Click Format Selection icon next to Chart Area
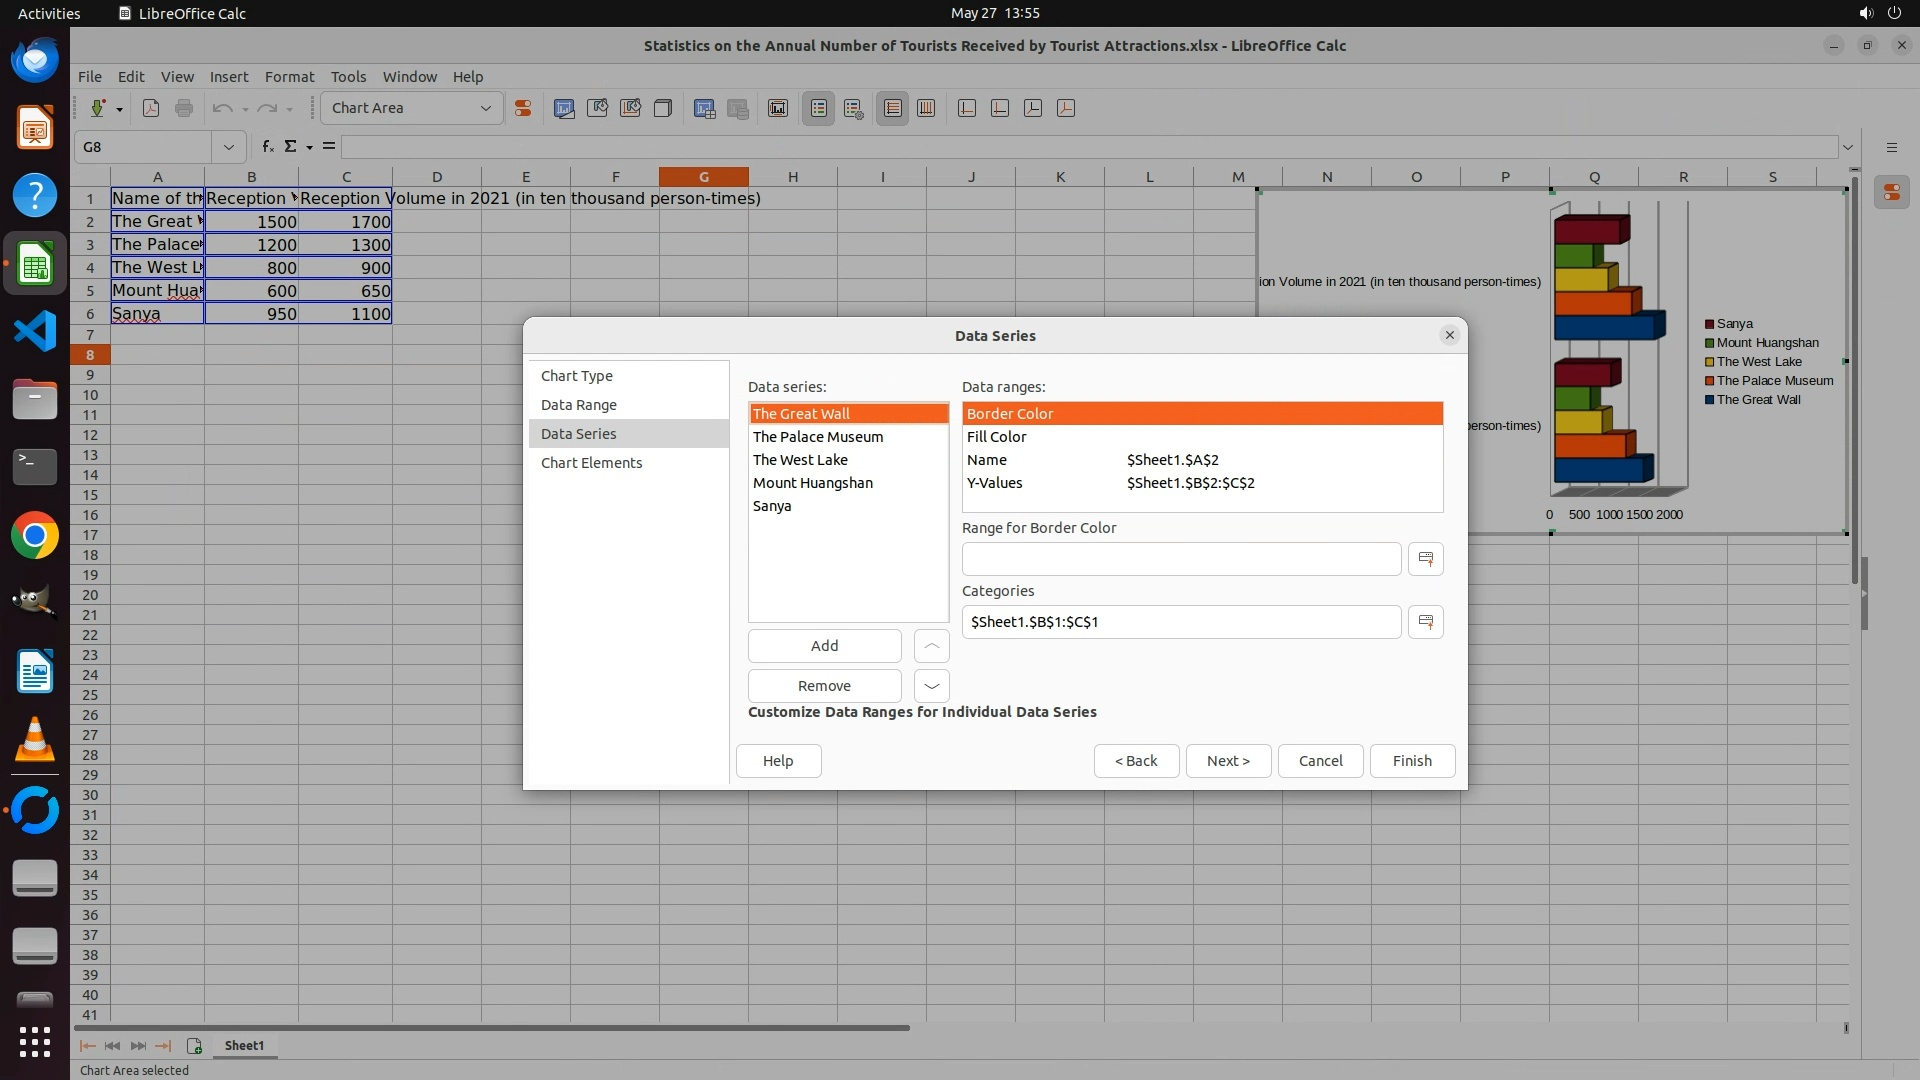1920x1080 pixels. (x=523, y=108)
